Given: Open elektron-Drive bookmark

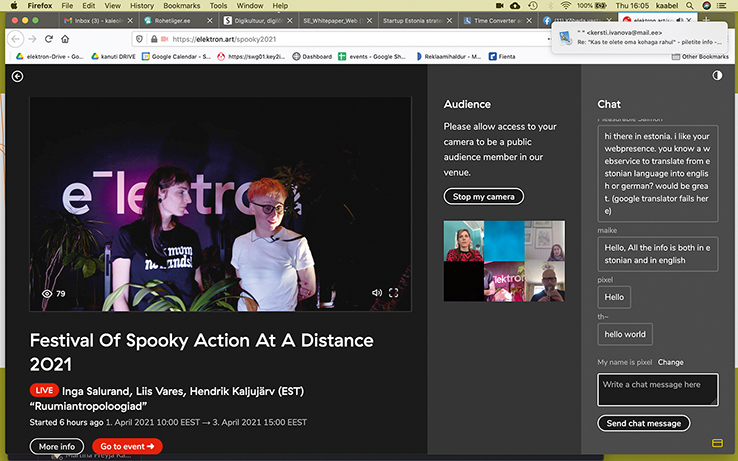Looking at the screenshot, I should pyautogui.click(x=50, y=57).
